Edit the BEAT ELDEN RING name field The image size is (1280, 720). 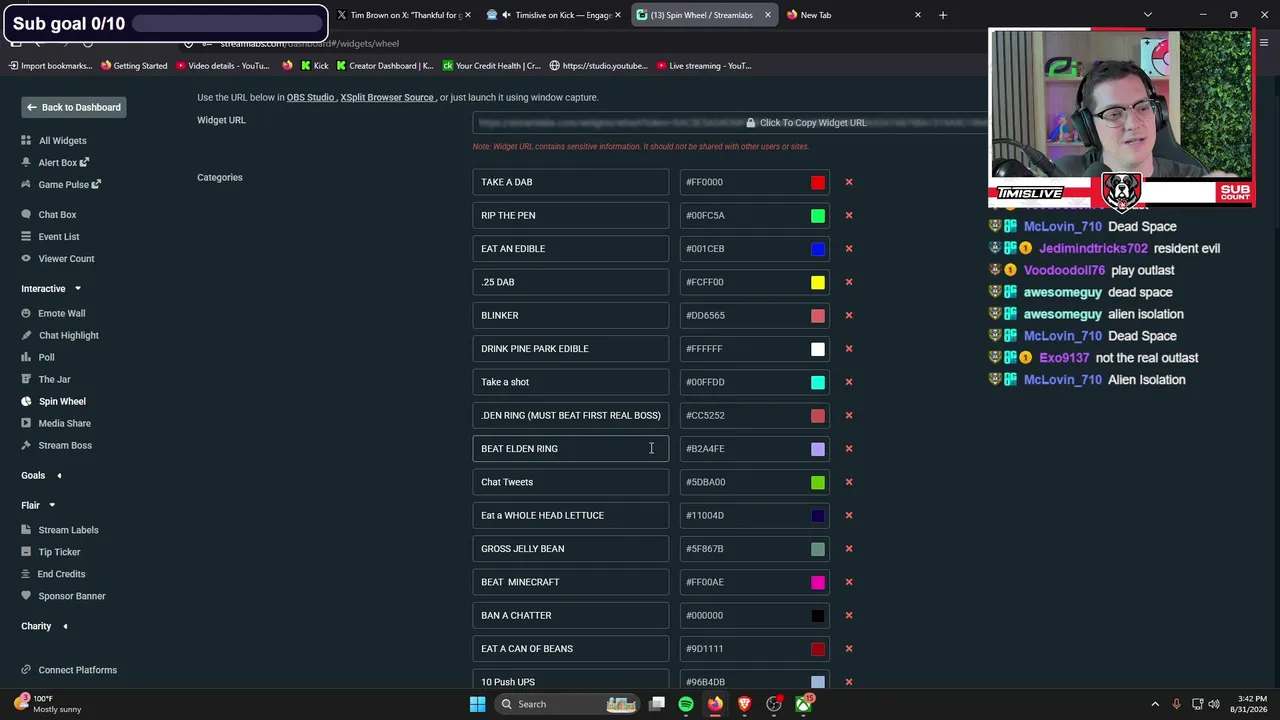point(571,449)
